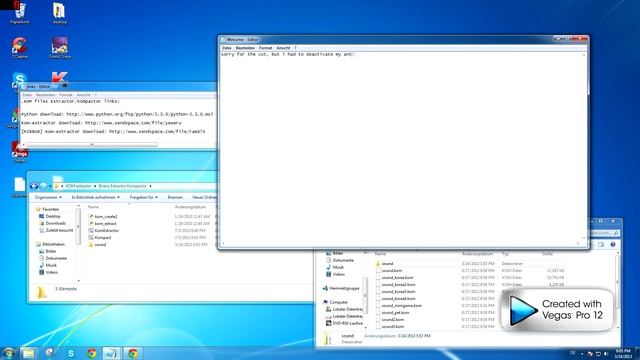Open the Datei menu in the Welcome Editor
Image resolution: width=640 pixels, height=360 pixels.
(x=227, y=48)
